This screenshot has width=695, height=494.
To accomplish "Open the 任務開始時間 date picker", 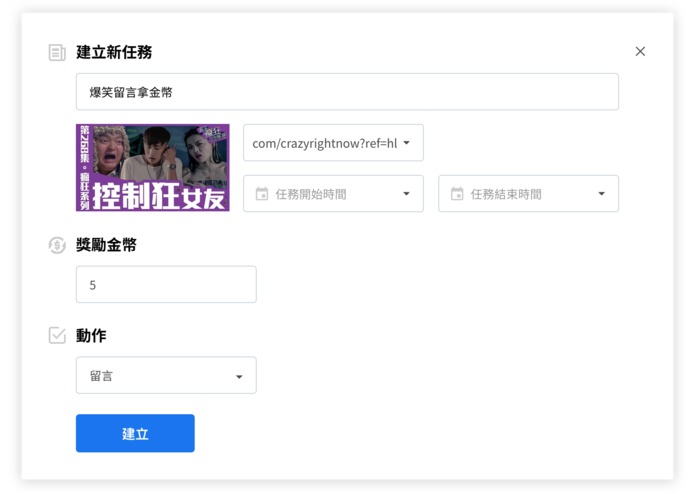I will (x=333, y=194).
